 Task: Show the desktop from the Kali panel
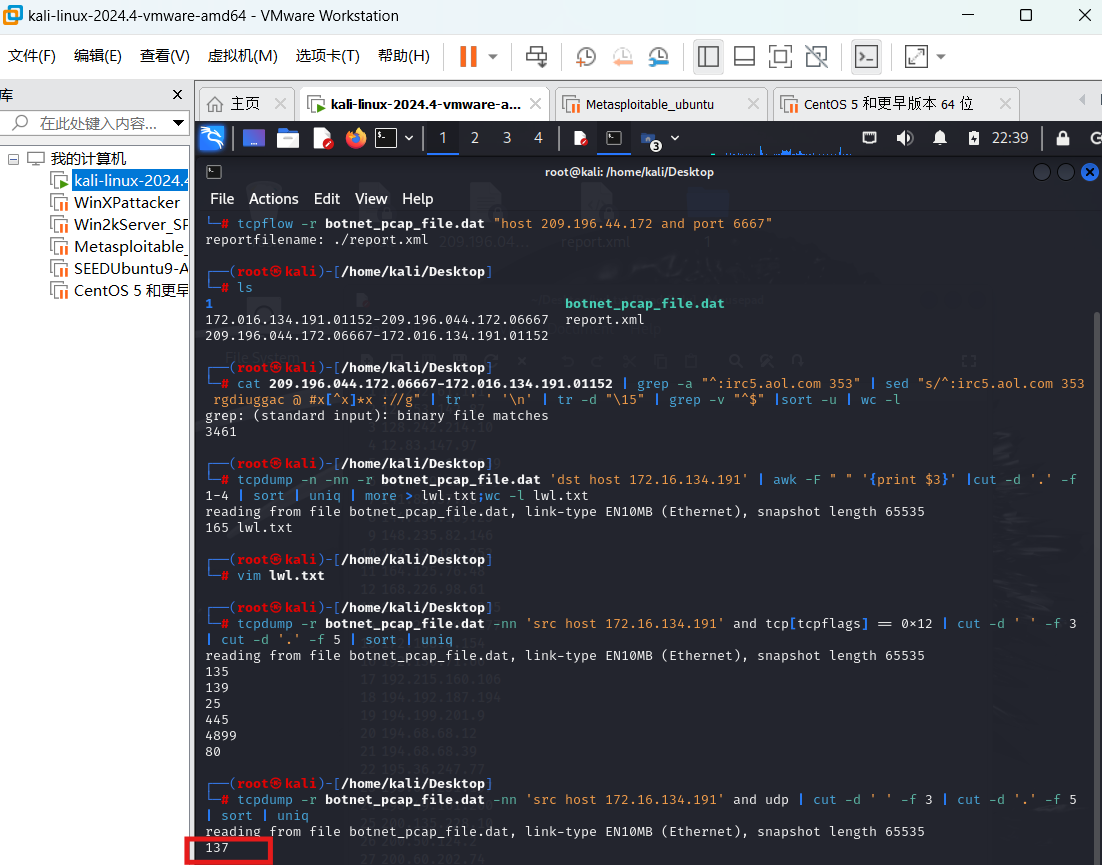tap(254, 138)
